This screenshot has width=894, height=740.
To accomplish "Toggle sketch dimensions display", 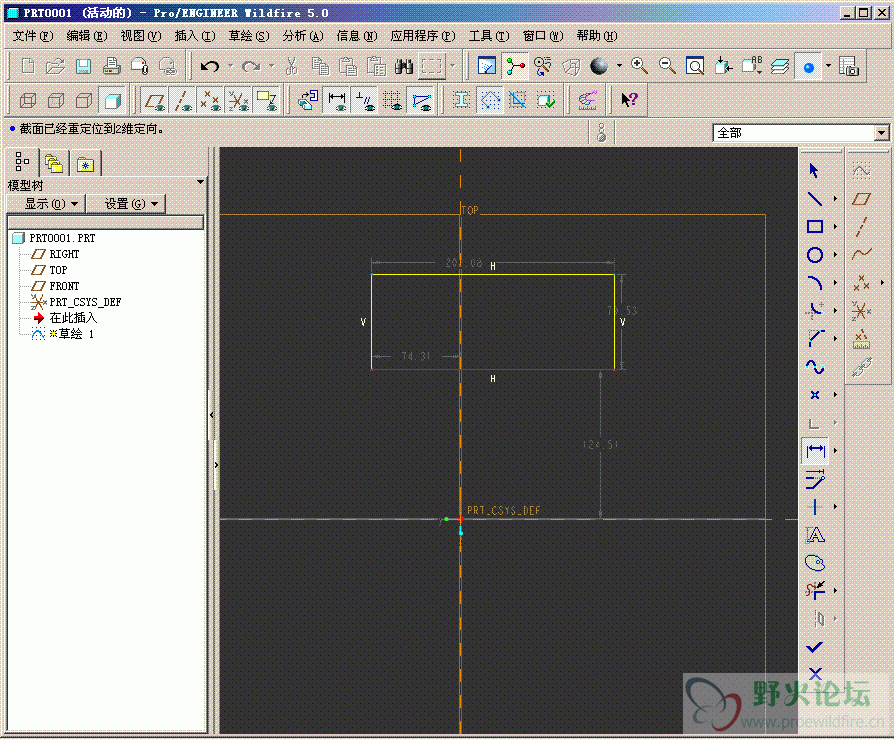I will (336, 101).
